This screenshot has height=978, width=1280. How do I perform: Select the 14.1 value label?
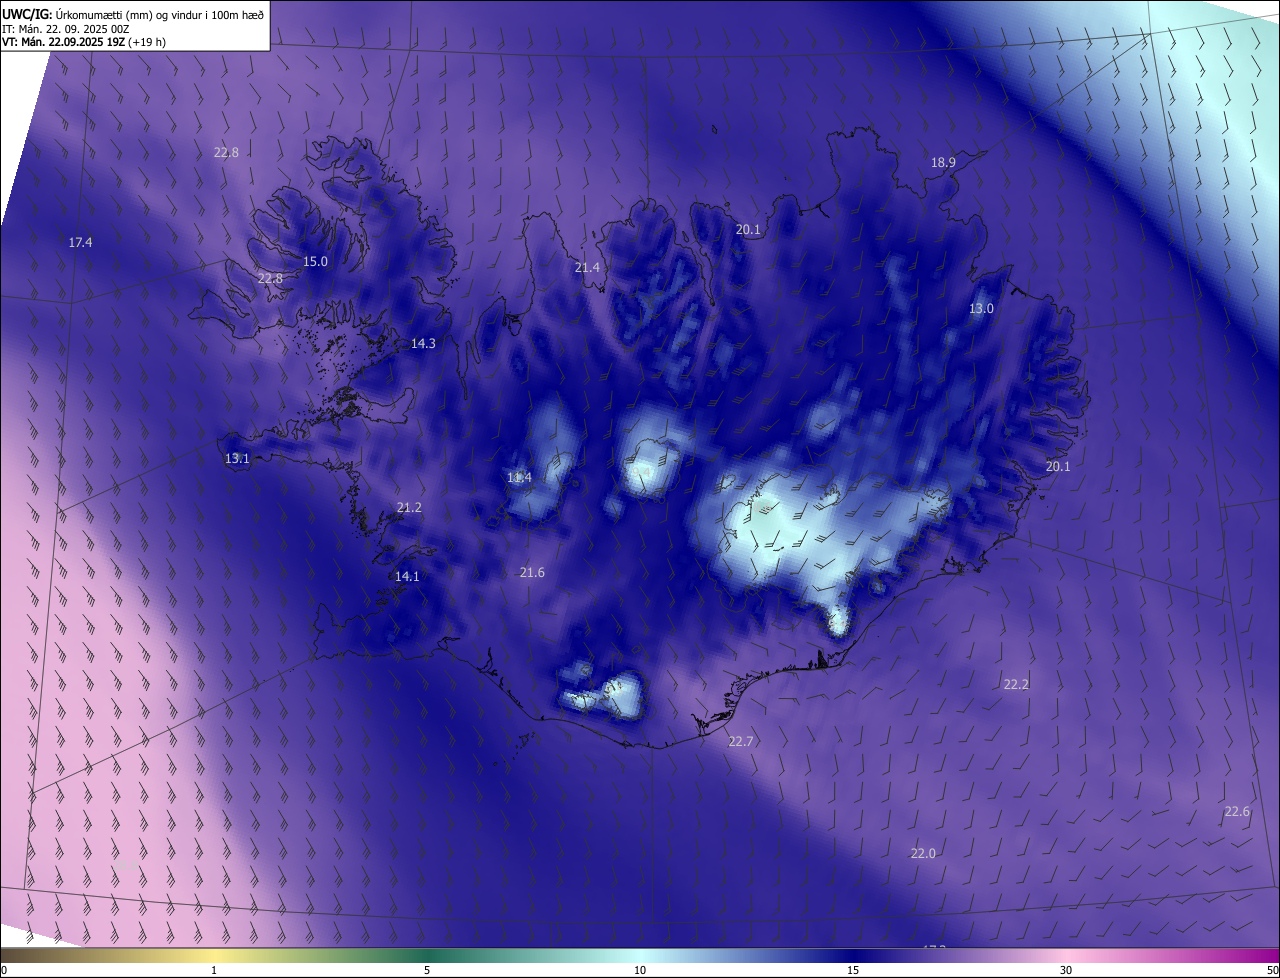[407, 577]
